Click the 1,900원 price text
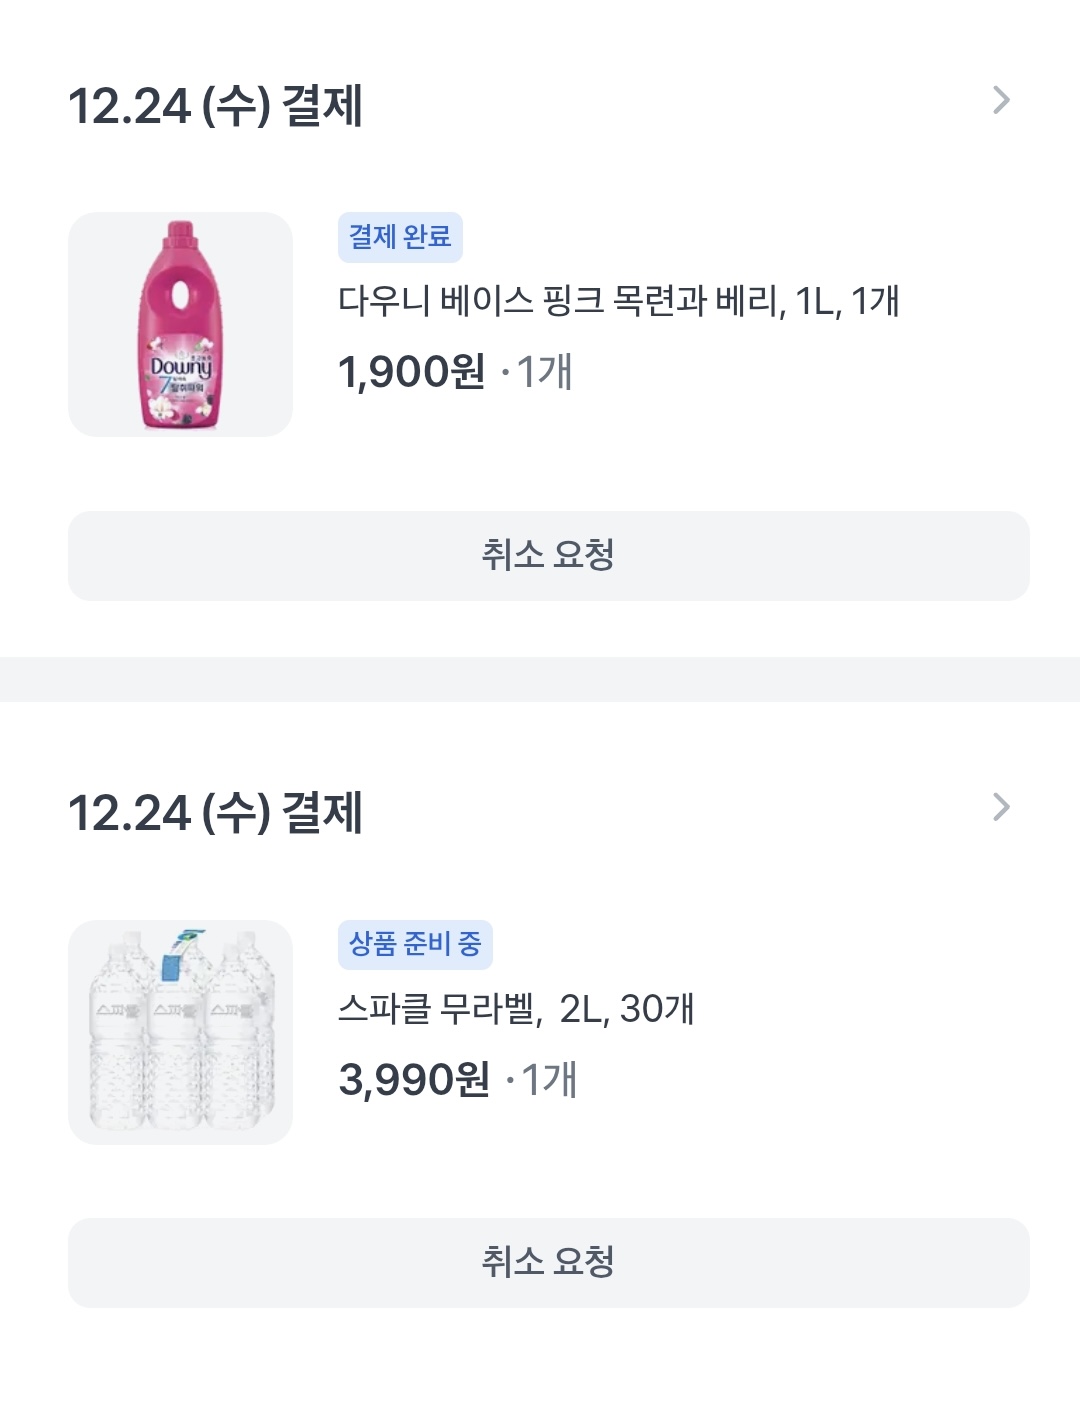Viewport: 1080px width, 1410px height. [411, 372]
